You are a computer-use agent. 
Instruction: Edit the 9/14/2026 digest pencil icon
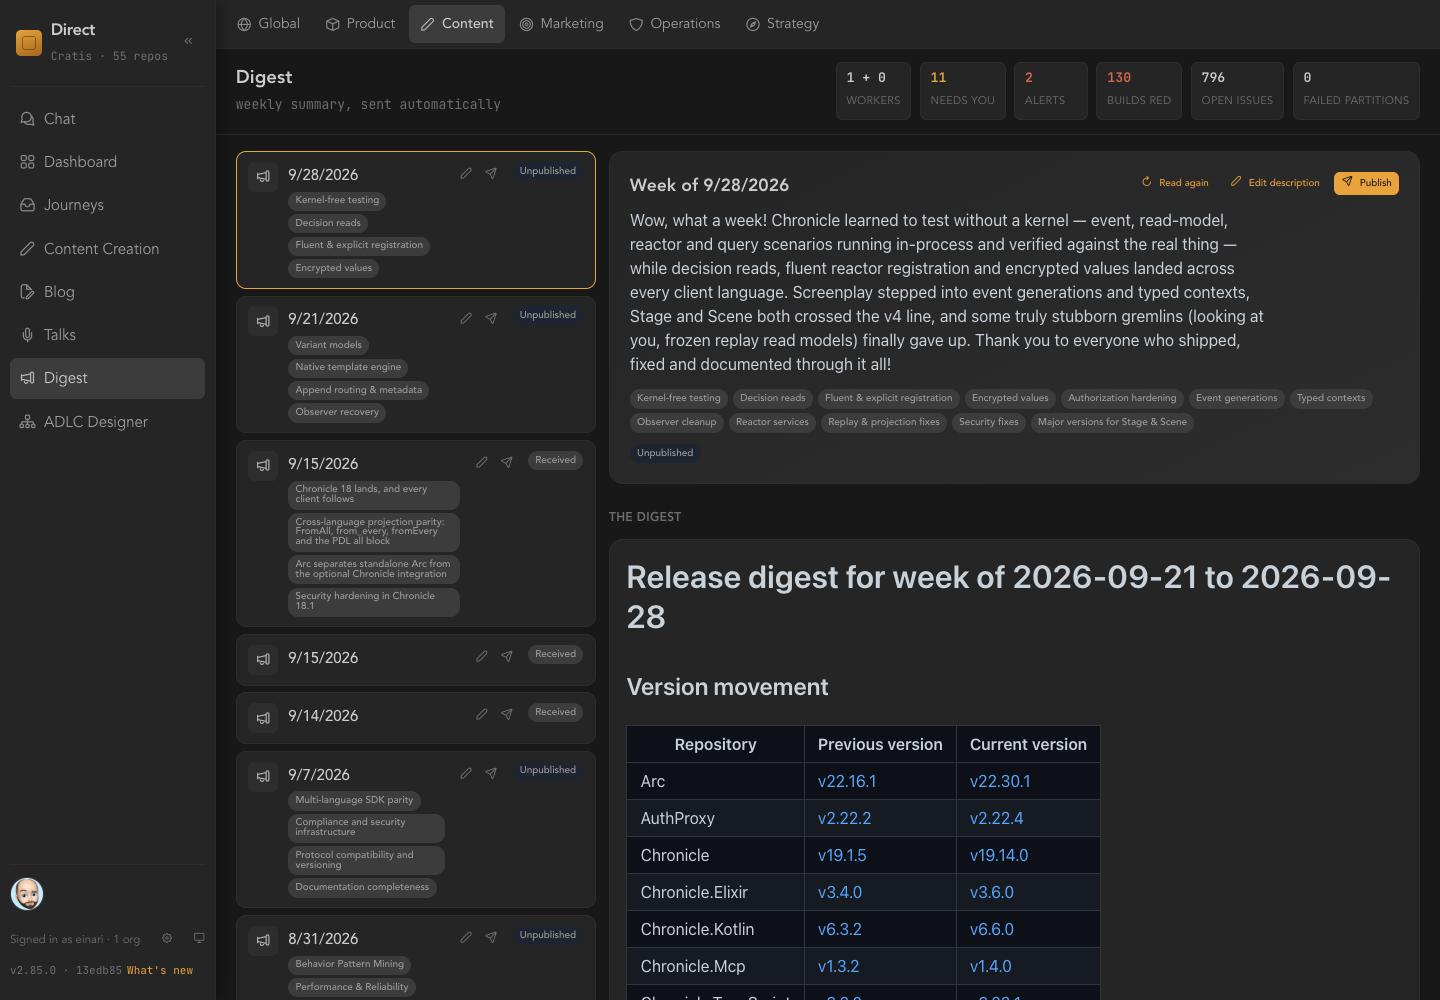(x=482, y=714)
